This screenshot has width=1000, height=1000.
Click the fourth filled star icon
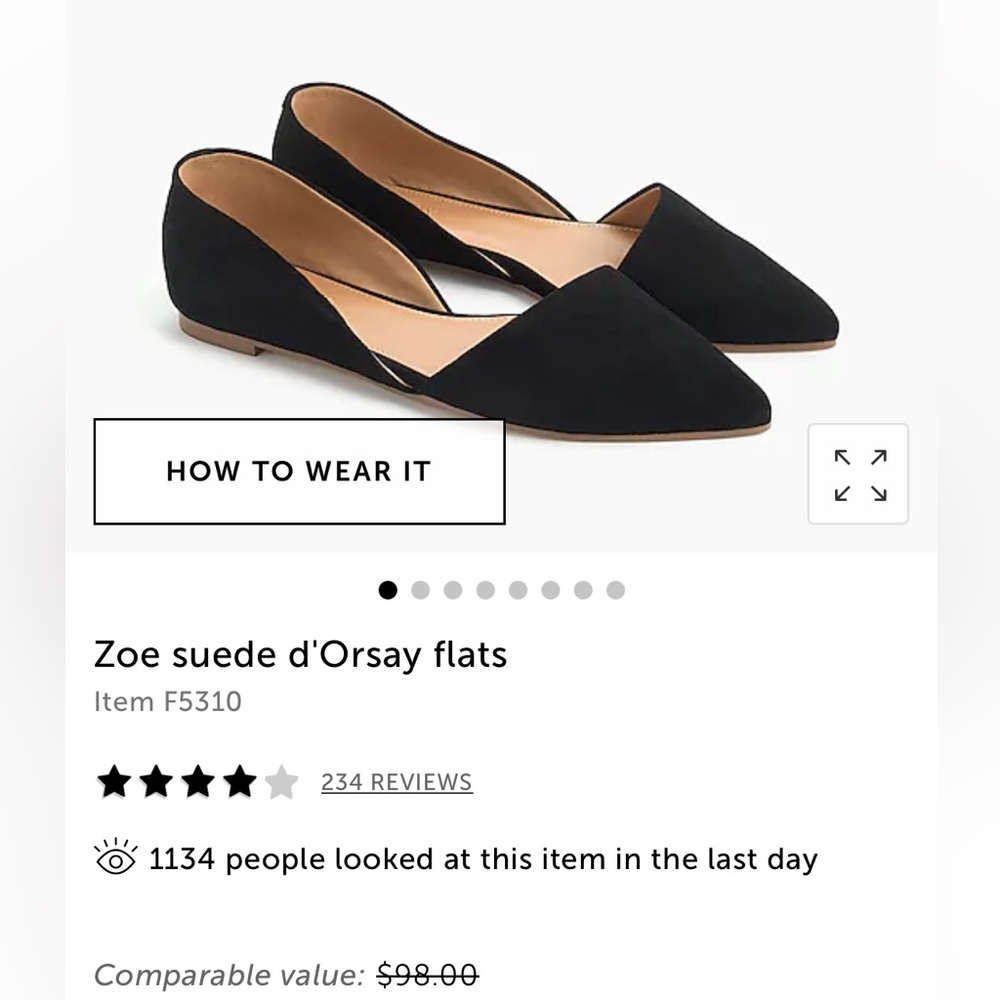[242, 783]
